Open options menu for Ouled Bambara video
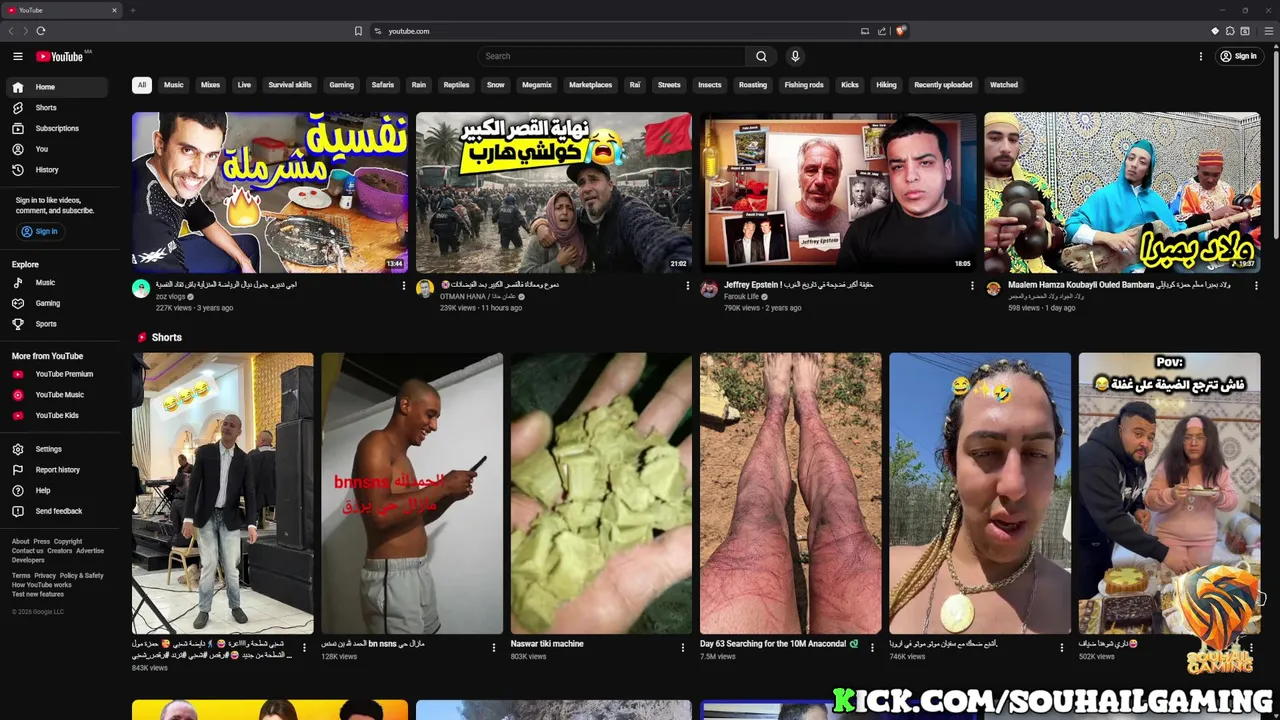 pos(1256,286)
